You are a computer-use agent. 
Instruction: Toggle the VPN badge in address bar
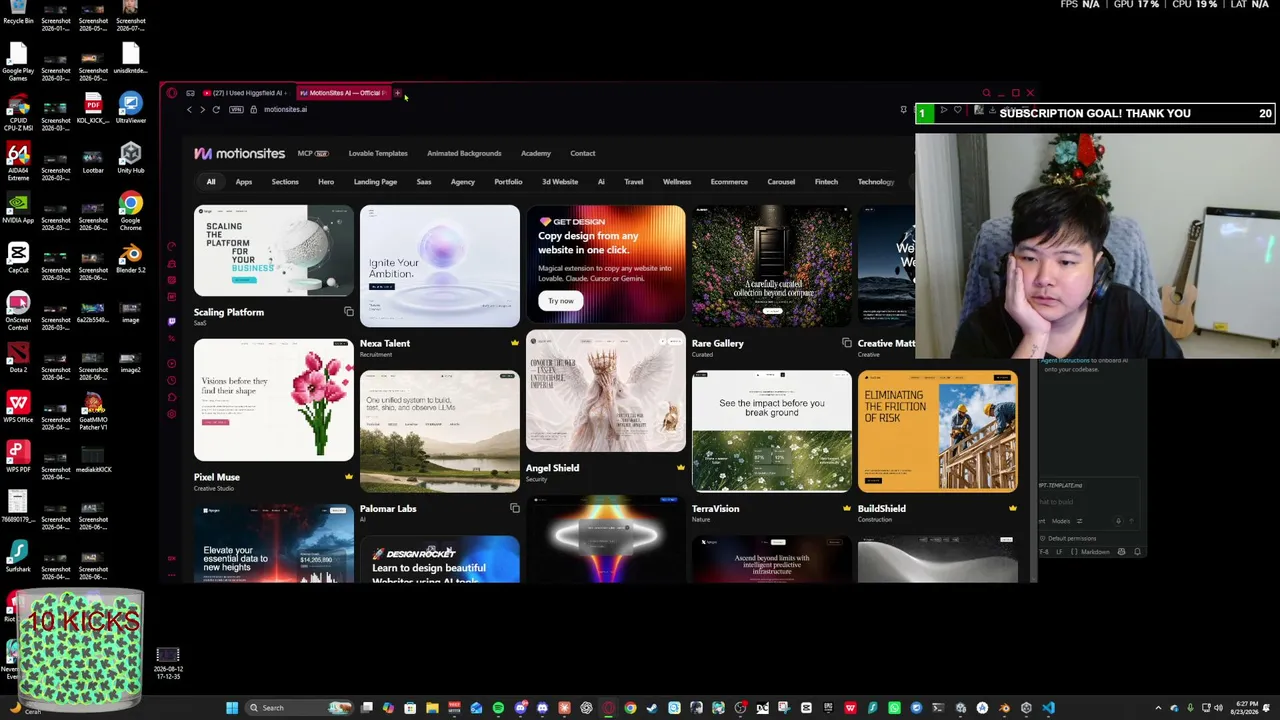tap(237, 109)
